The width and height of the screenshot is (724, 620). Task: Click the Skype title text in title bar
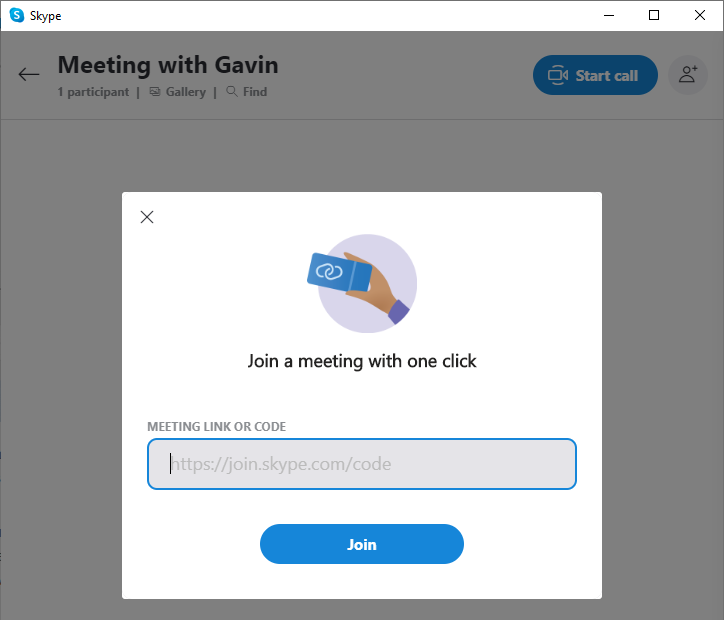[46, 15]
